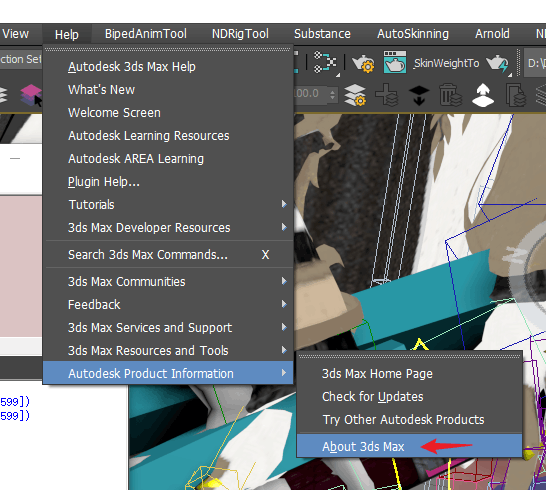Screen dimensions: 546x490
Task: Choose Autodesk Learning Resources
Action: point(168,135)
